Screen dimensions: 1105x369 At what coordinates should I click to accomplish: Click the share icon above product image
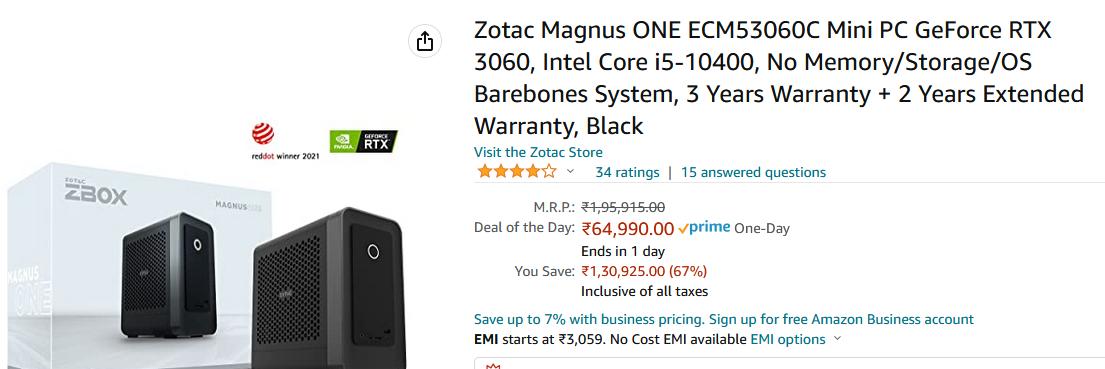(425, 42)
